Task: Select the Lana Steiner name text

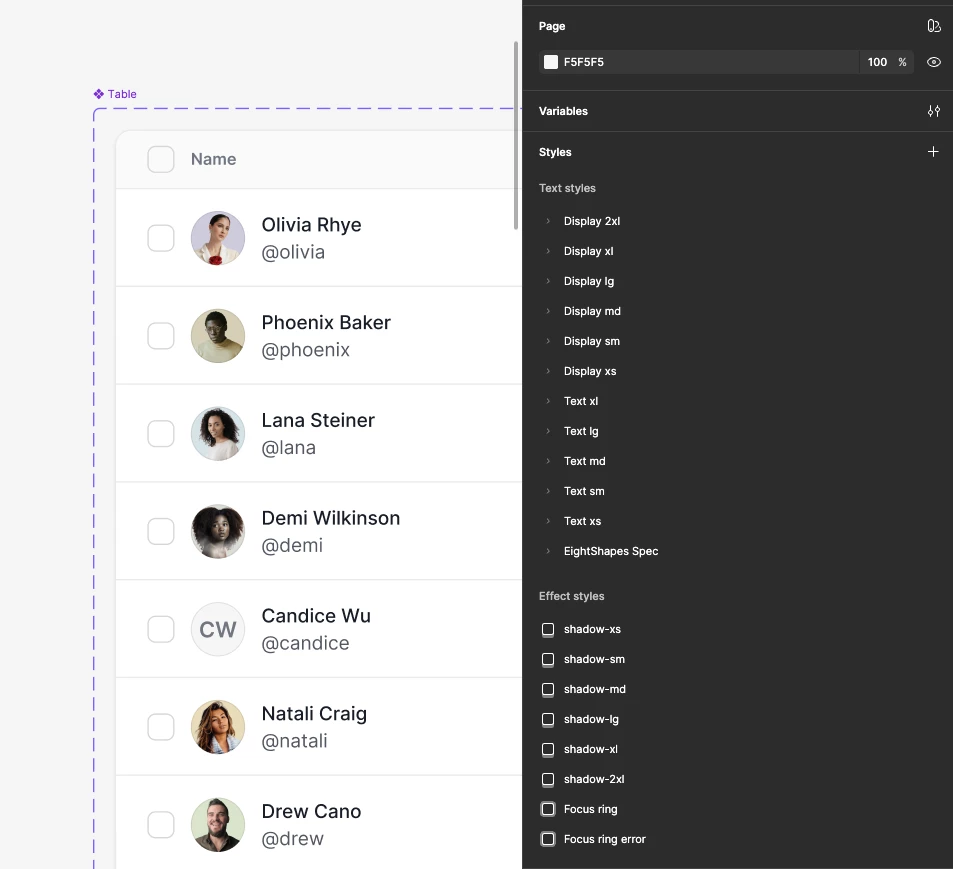Action: click(x=318, y=420)
